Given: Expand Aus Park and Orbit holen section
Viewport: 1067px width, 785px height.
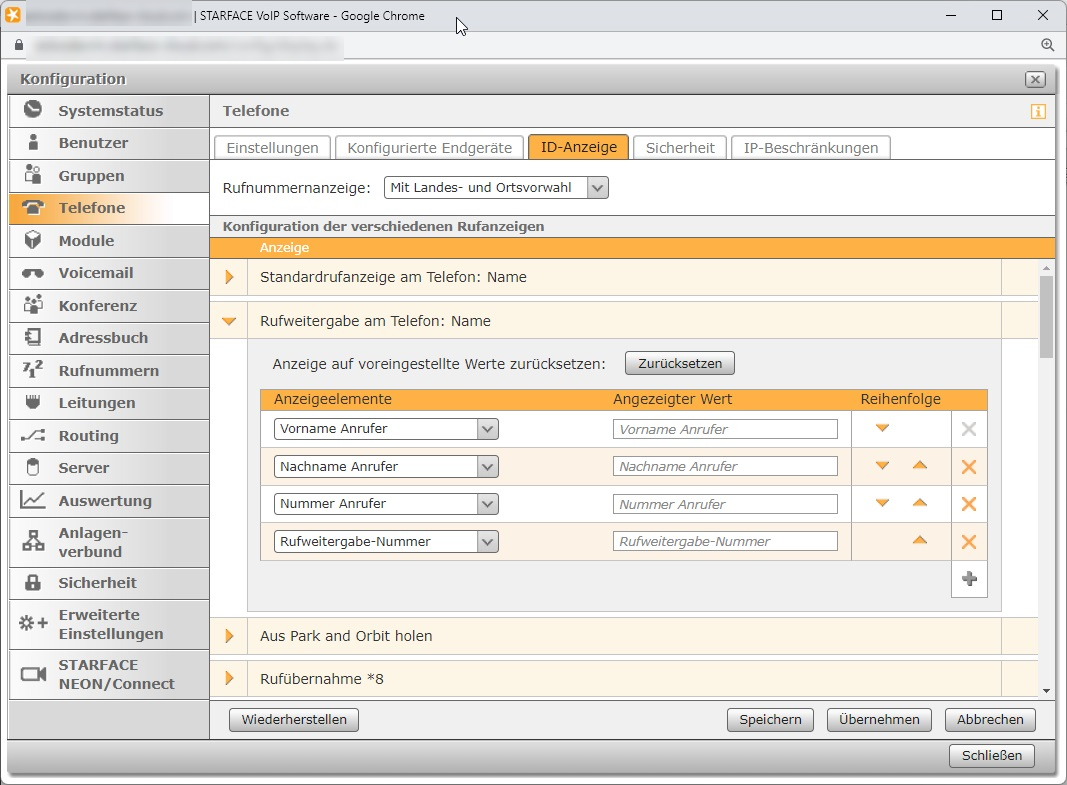Looking at the screenshot, I should [x=229, y=636].
